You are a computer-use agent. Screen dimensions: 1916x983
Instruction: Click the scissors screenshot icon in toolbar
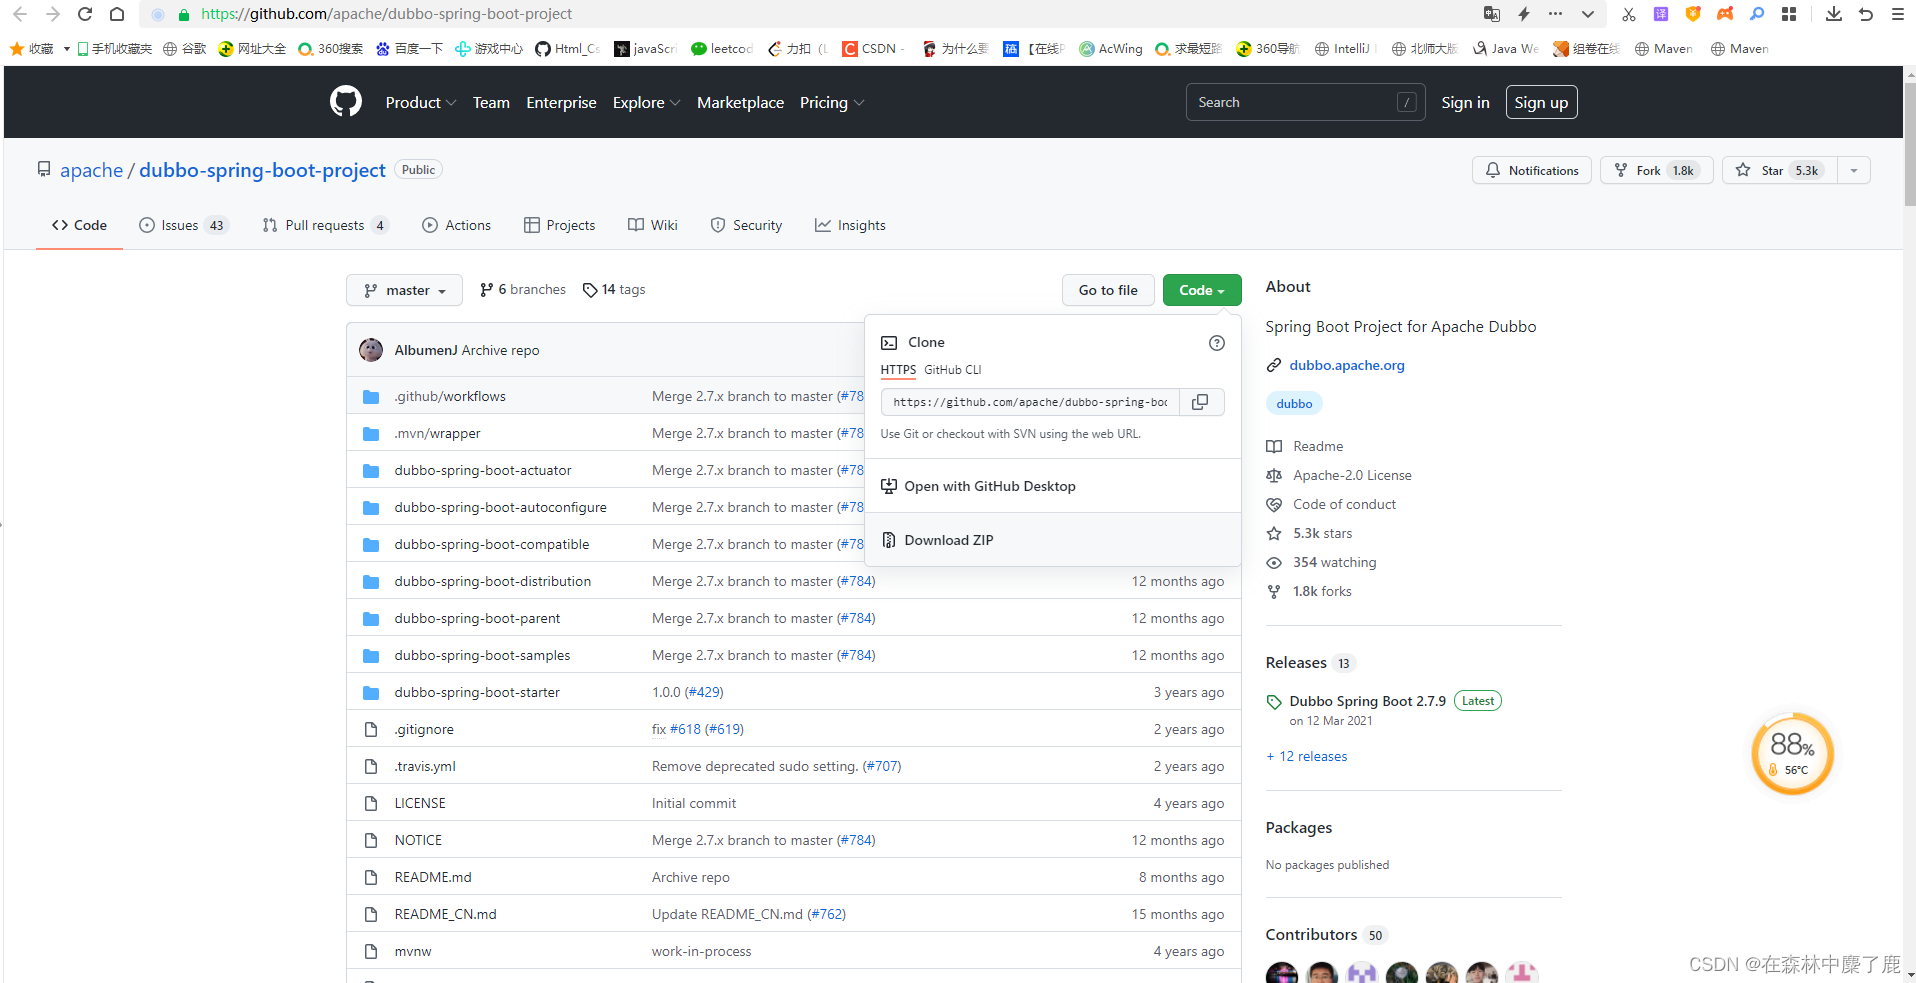(x=1629, y=14)
